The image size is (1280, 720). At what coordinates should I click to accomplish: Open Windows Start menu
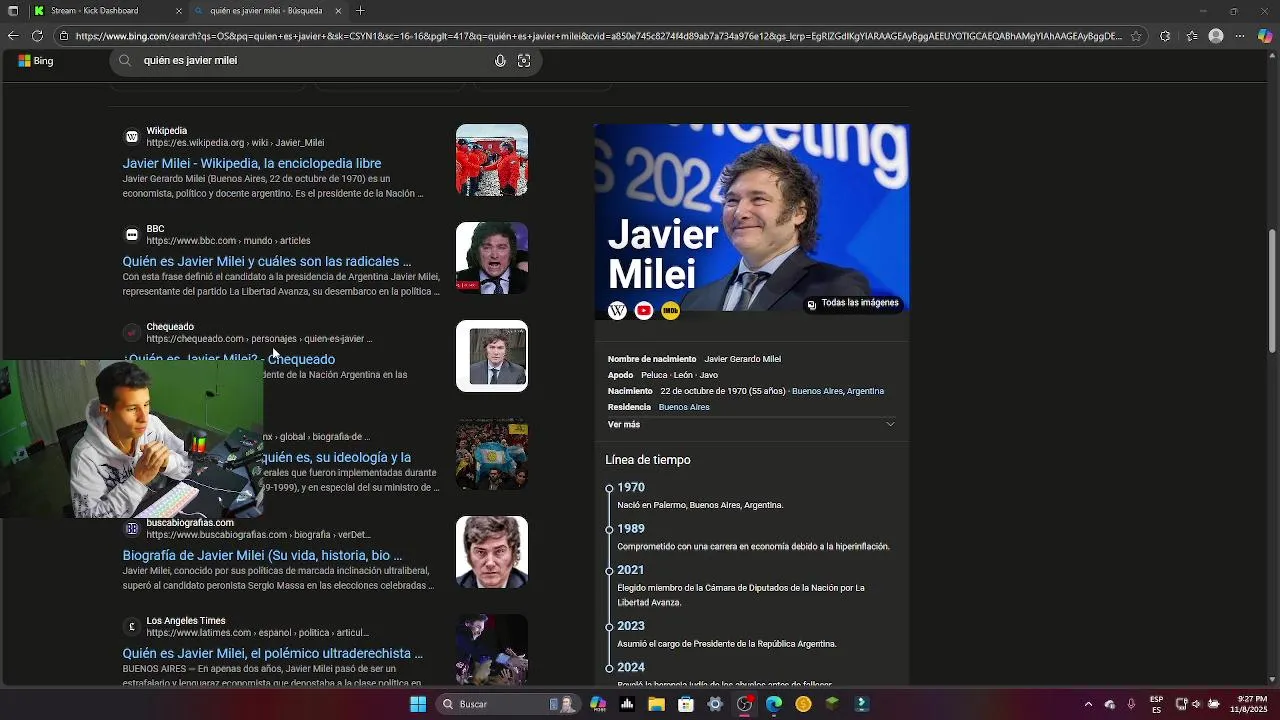click(x=418, y=704)
